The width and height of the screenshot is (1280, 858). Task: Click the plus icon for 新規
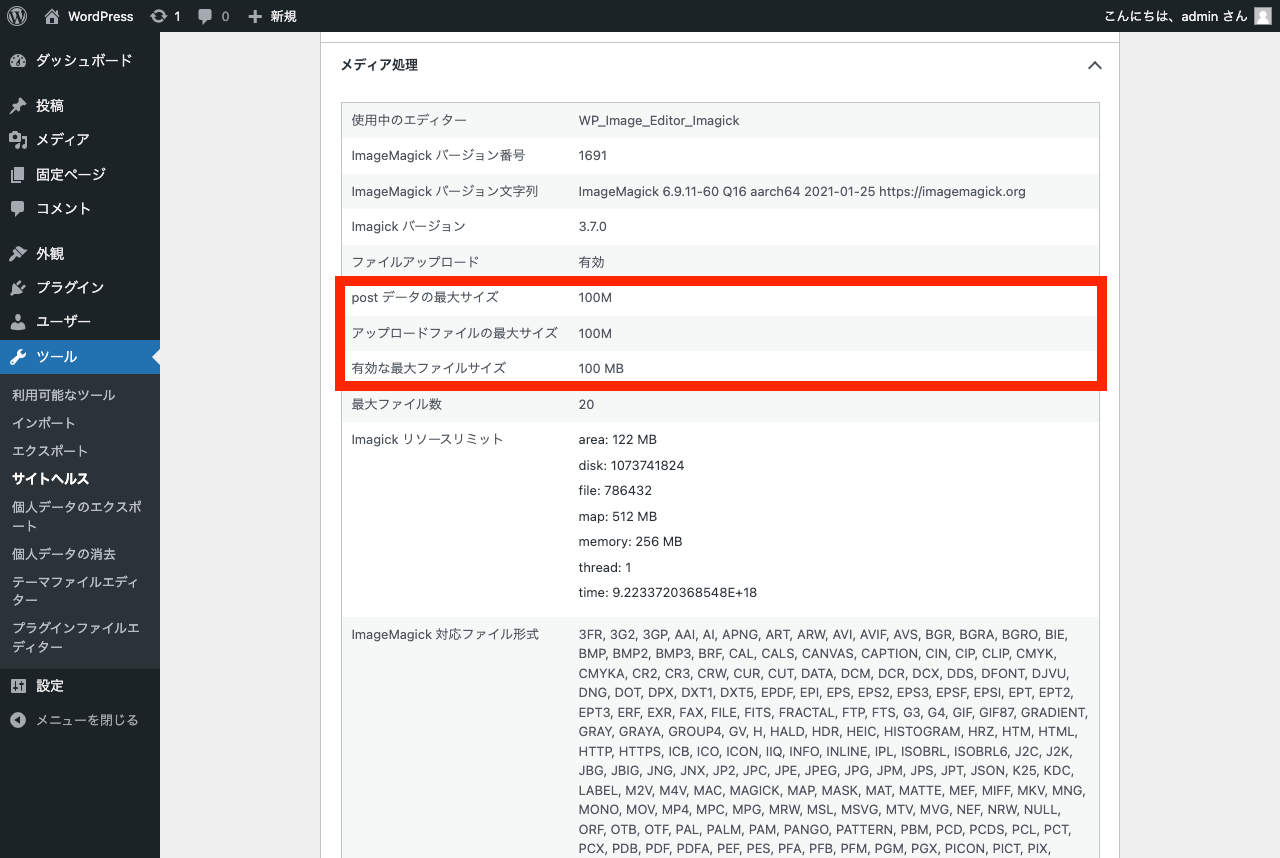click(x=255, y=16)
